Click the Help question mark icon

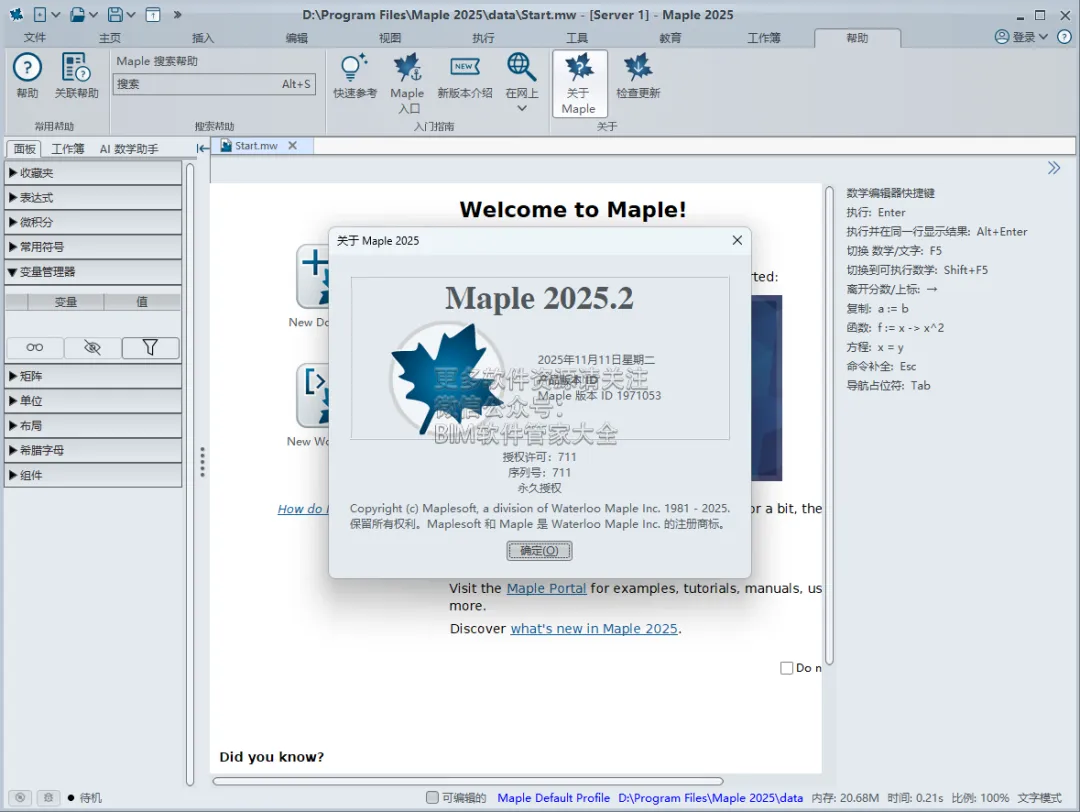point(28,68)
